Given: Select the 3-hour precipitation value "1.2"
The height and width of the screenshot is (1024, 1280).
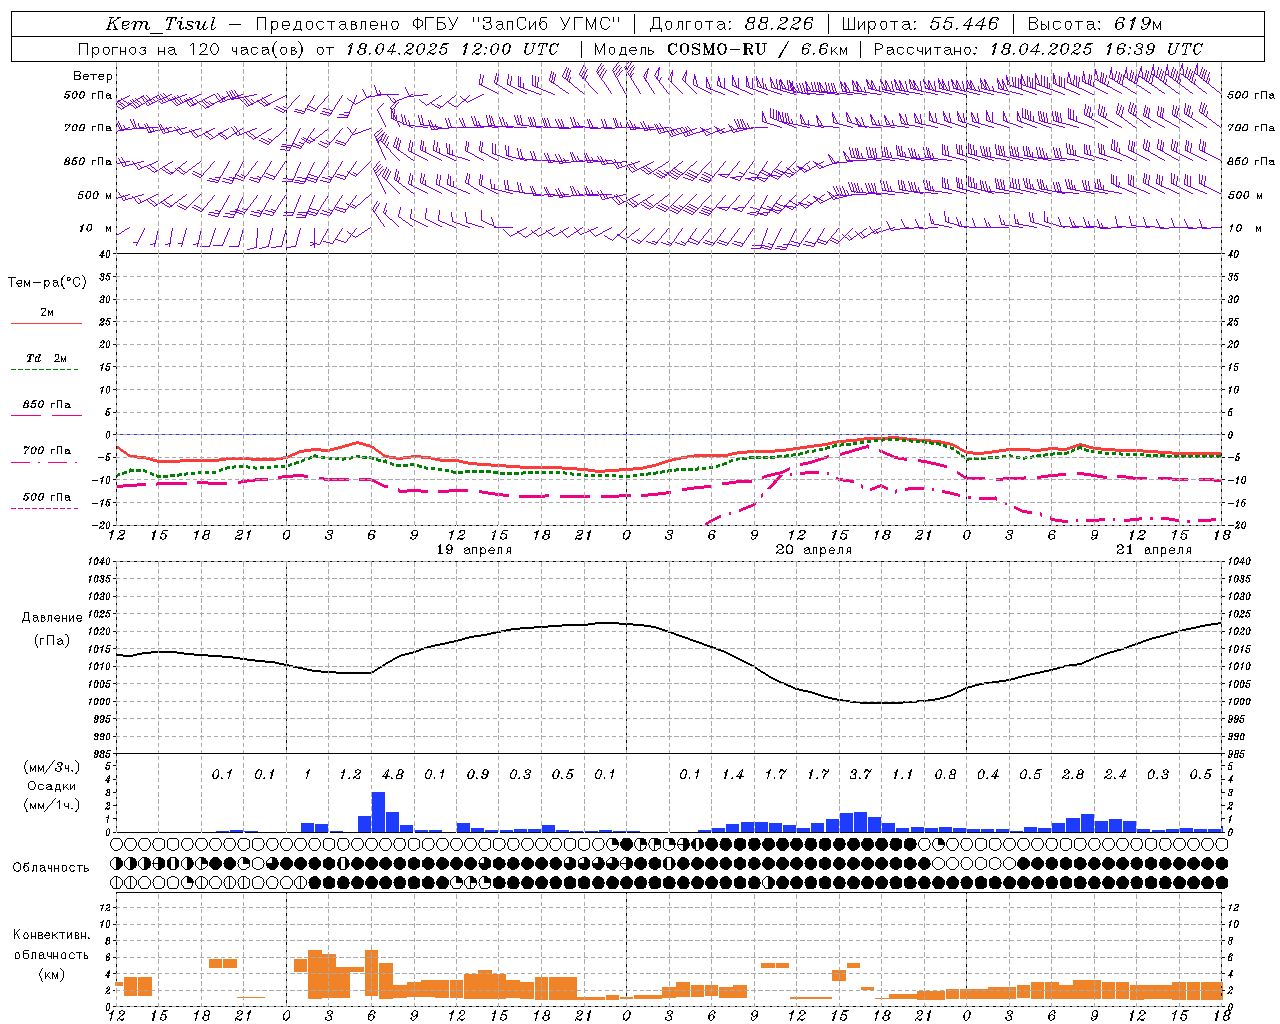Looking at the screenshot, I should click(350, 775).
